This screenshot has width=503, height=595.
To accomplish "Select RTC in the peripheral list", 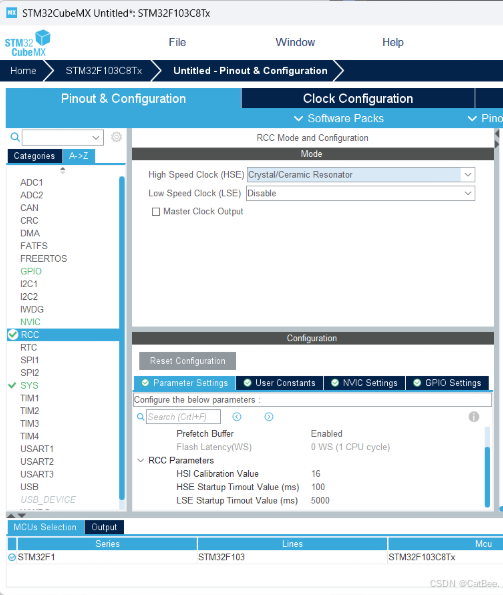I will [28, 348].
